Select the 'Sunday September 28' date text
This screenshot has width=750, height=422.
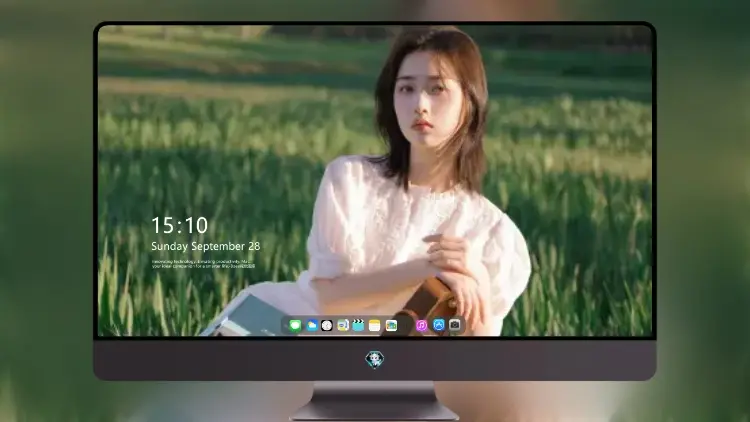[x=206, y=246]
